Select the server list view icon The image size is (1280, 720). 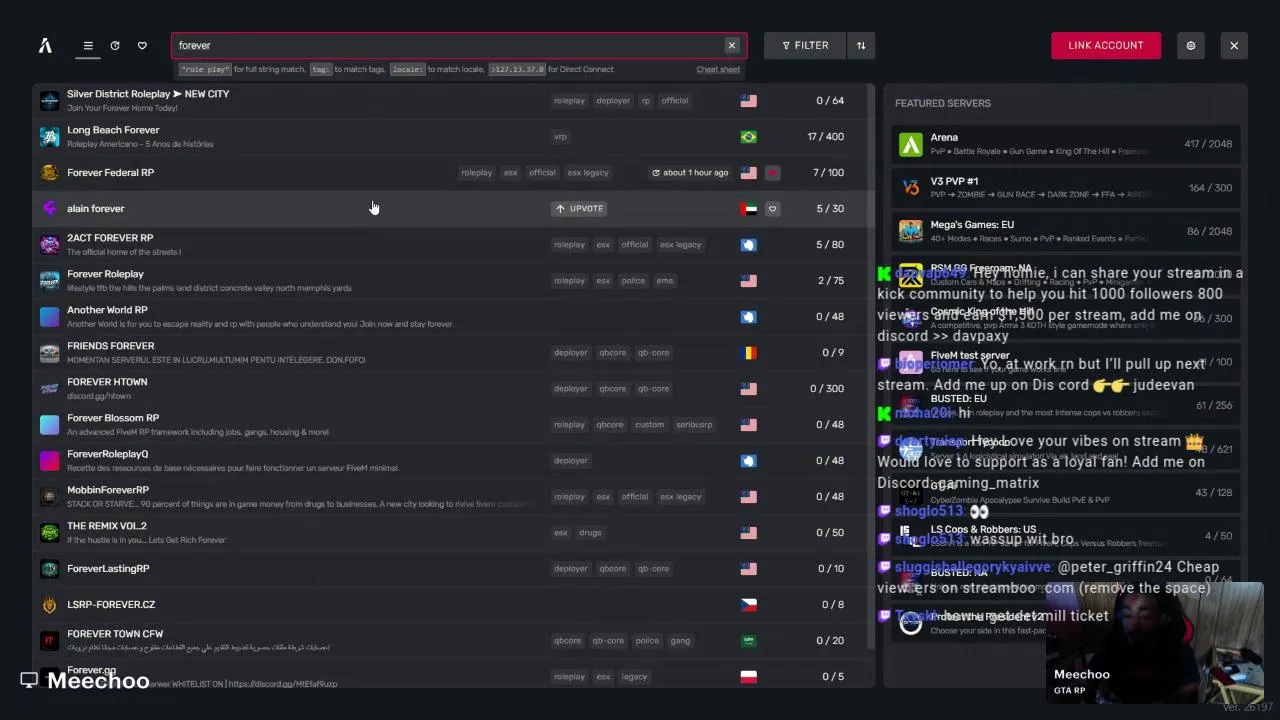[88, 45]
